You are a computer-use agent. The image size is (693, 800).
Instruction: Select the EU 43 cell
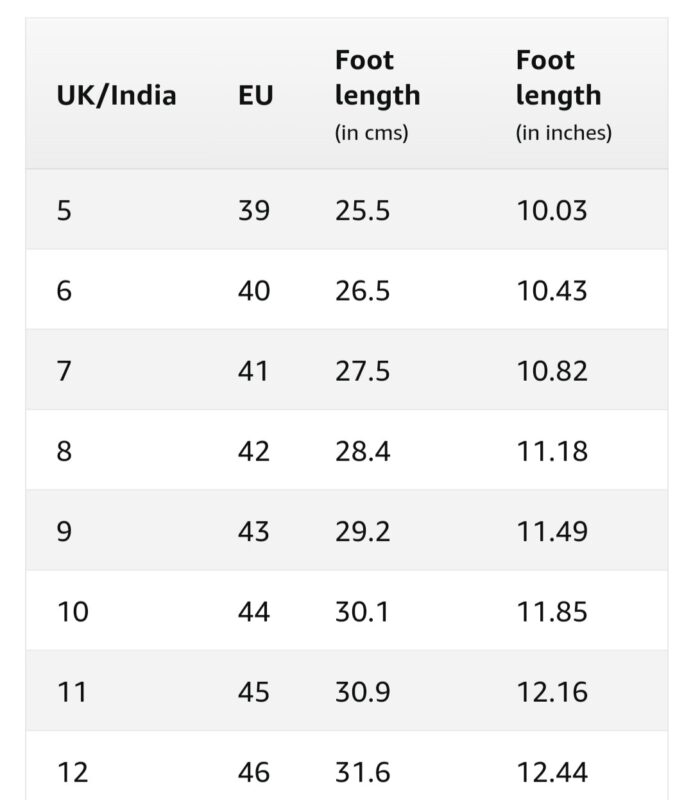[x=254, y=531]
